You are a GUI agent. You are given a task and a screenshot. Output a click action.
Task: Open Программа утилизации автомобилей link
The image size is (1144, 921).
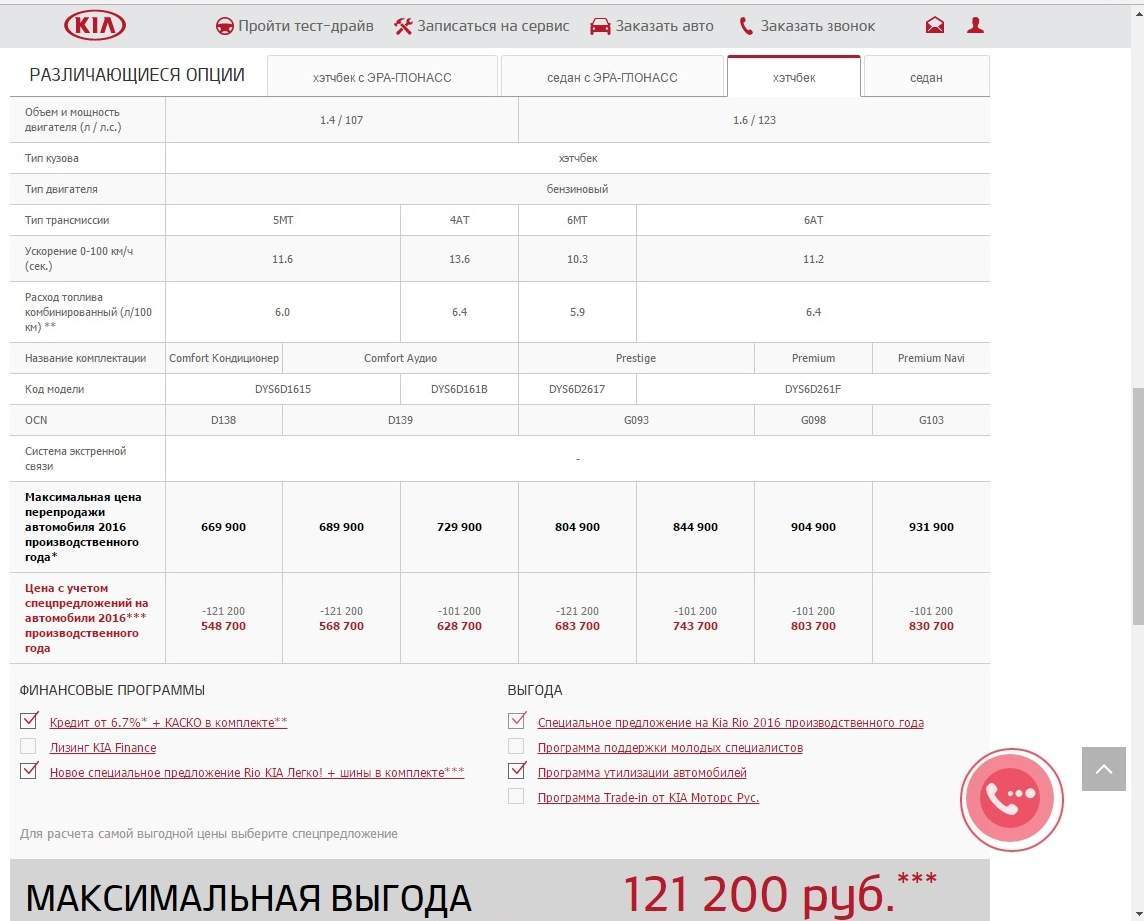642,772
